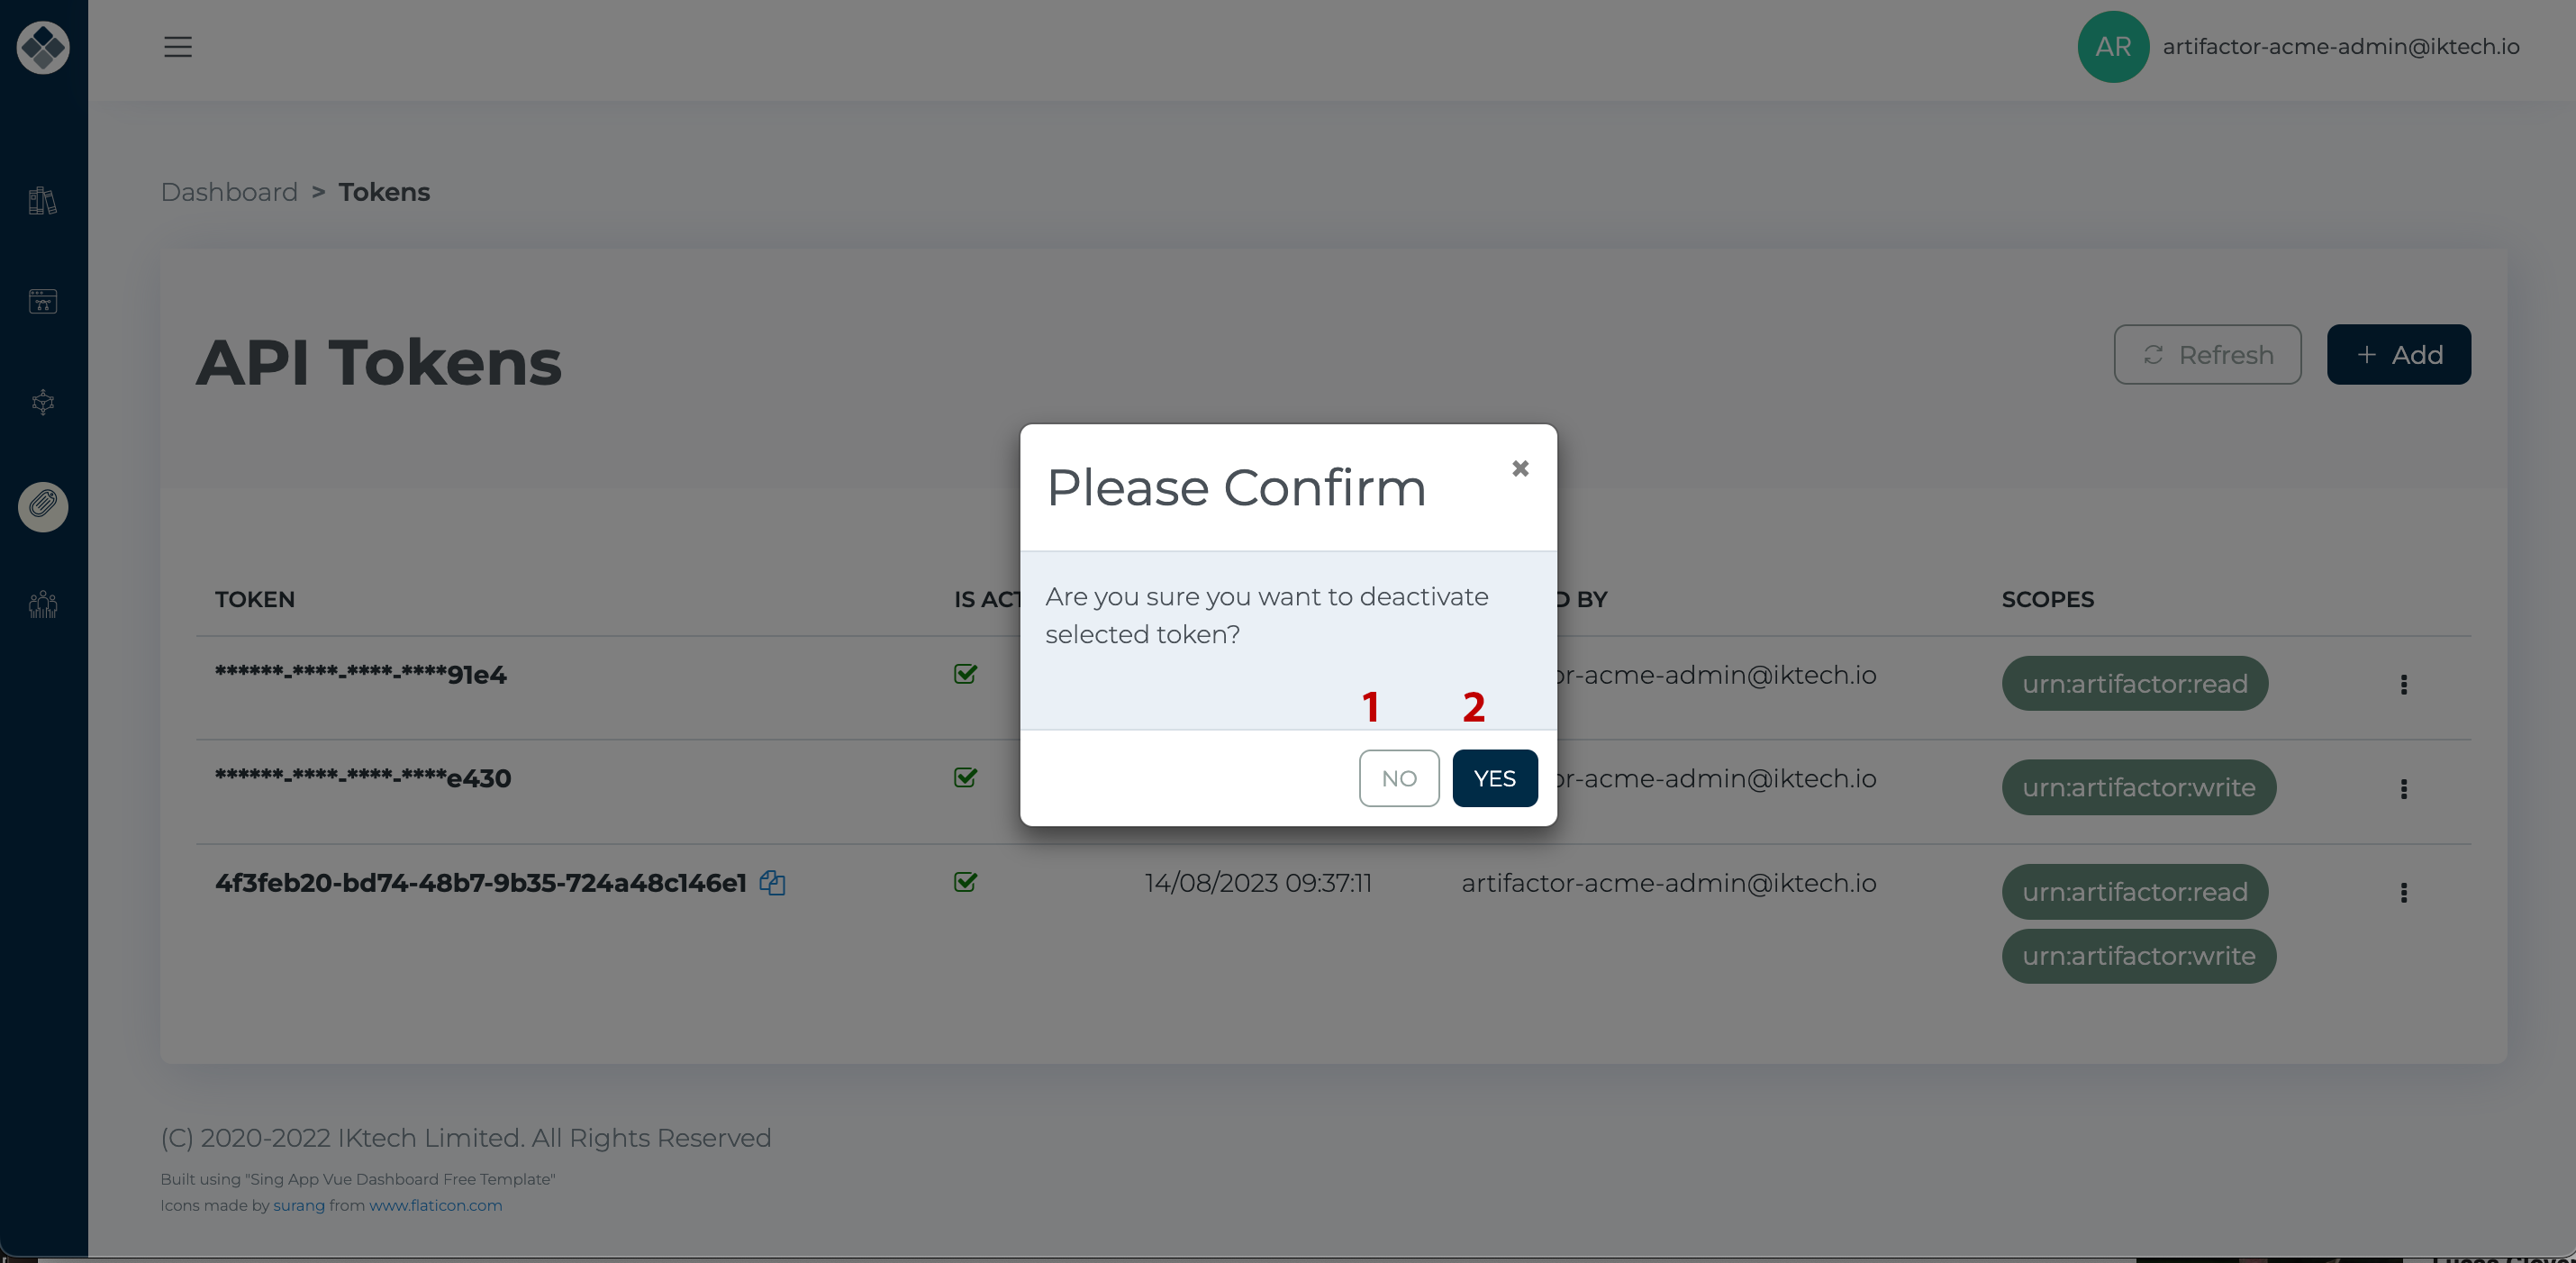Click the three-dot menu for token ending e430

point(2403,788)
